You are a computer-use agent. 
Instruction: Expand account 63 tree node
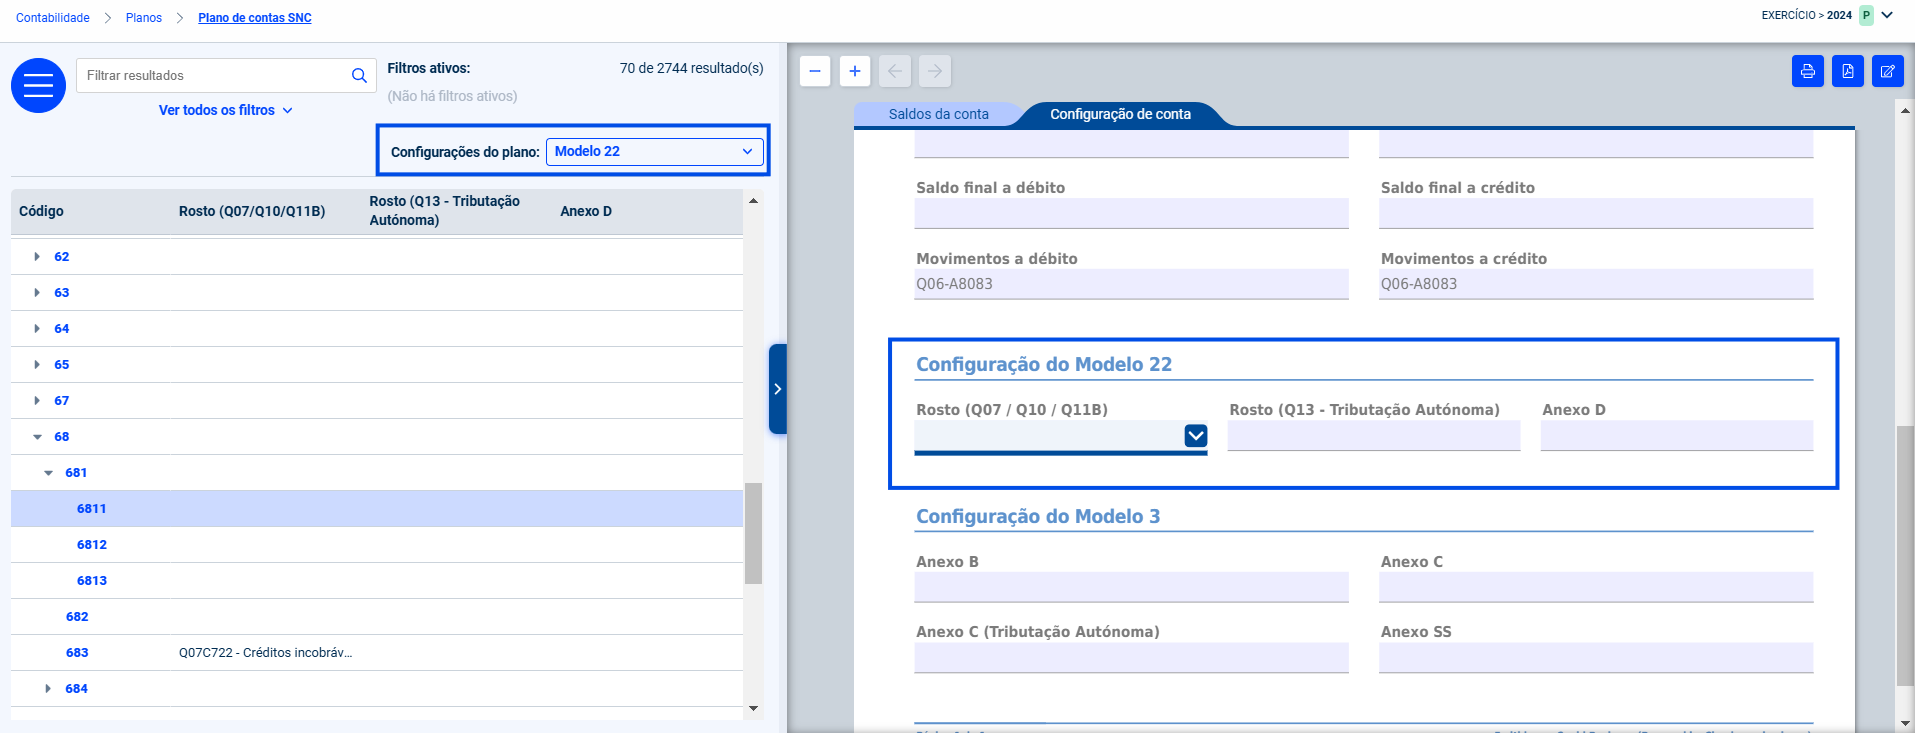coord(37,293)
